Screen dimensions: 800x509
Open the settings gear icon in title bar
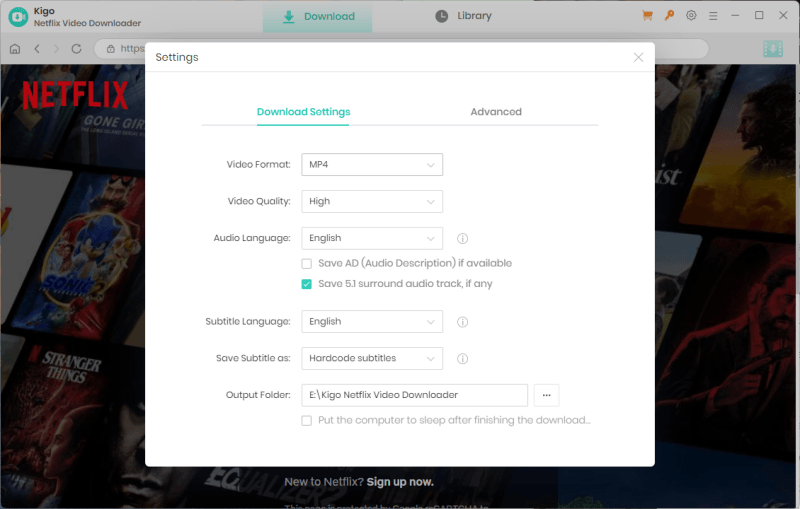[691, 16]
